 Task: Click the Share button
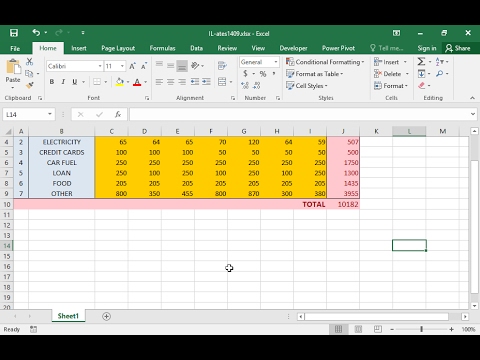(458, 48)
